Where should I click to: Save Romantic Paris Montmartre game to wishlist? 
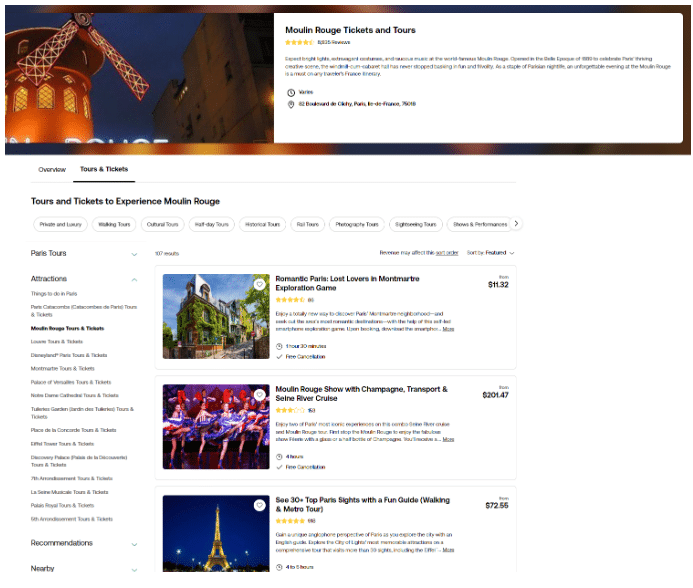click(260, 284)
